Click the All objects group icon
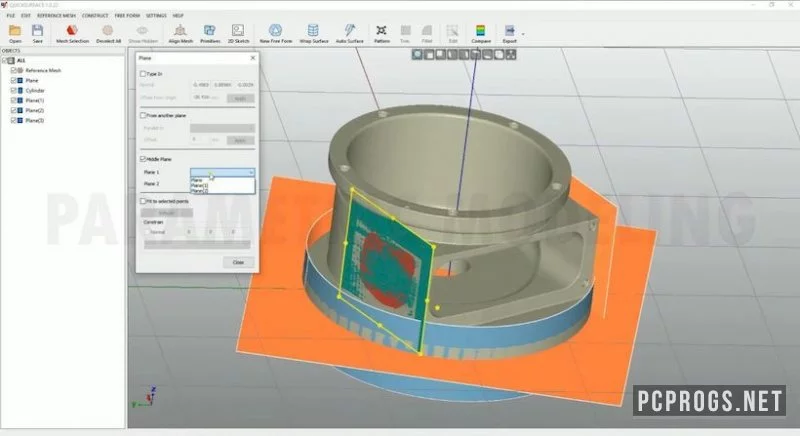 tap(11, 61)
